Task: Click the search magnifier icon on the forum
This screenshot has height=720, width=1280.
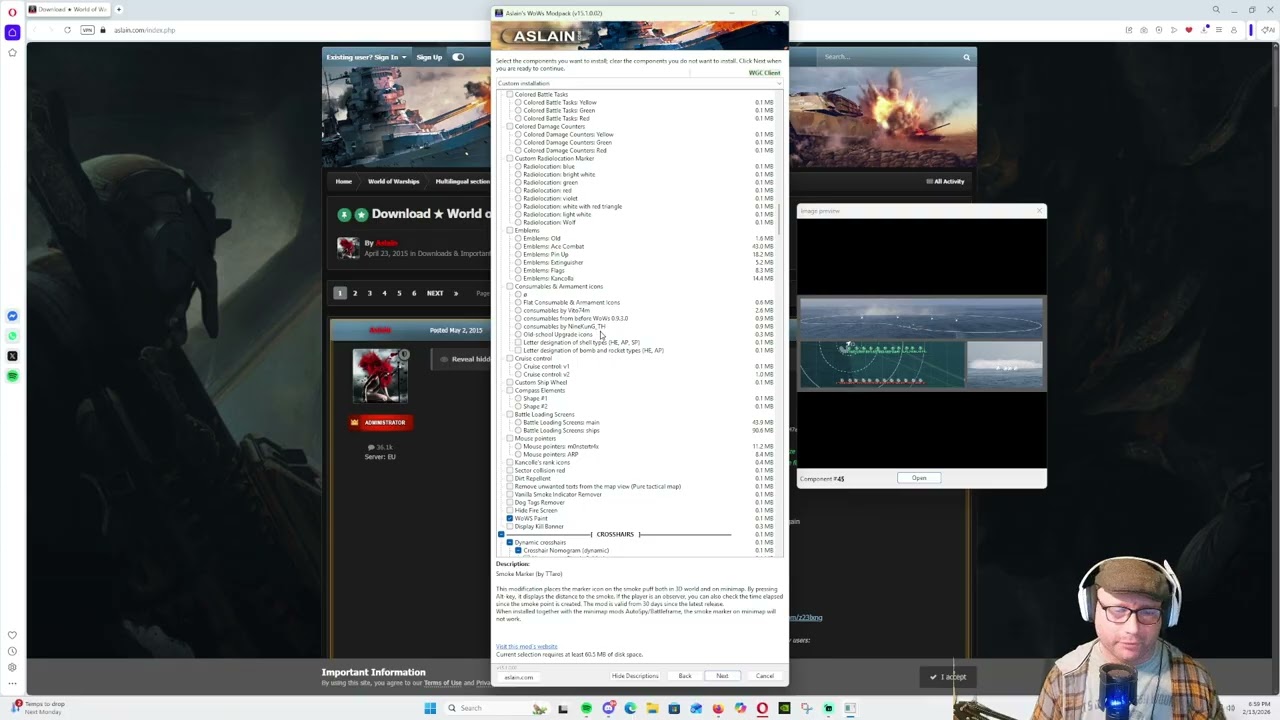Action: click(x=966, y=57)
